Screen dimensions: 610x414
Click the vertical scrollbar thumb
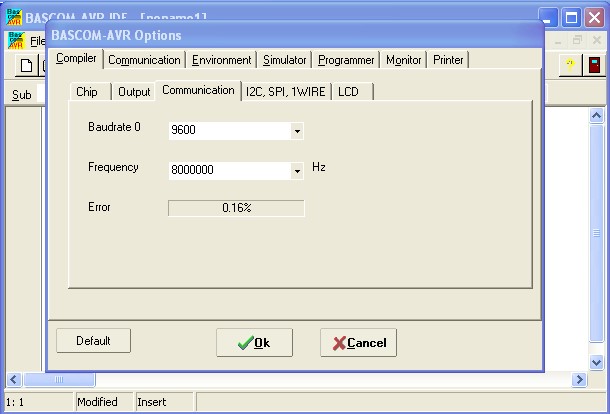point(596,233)
